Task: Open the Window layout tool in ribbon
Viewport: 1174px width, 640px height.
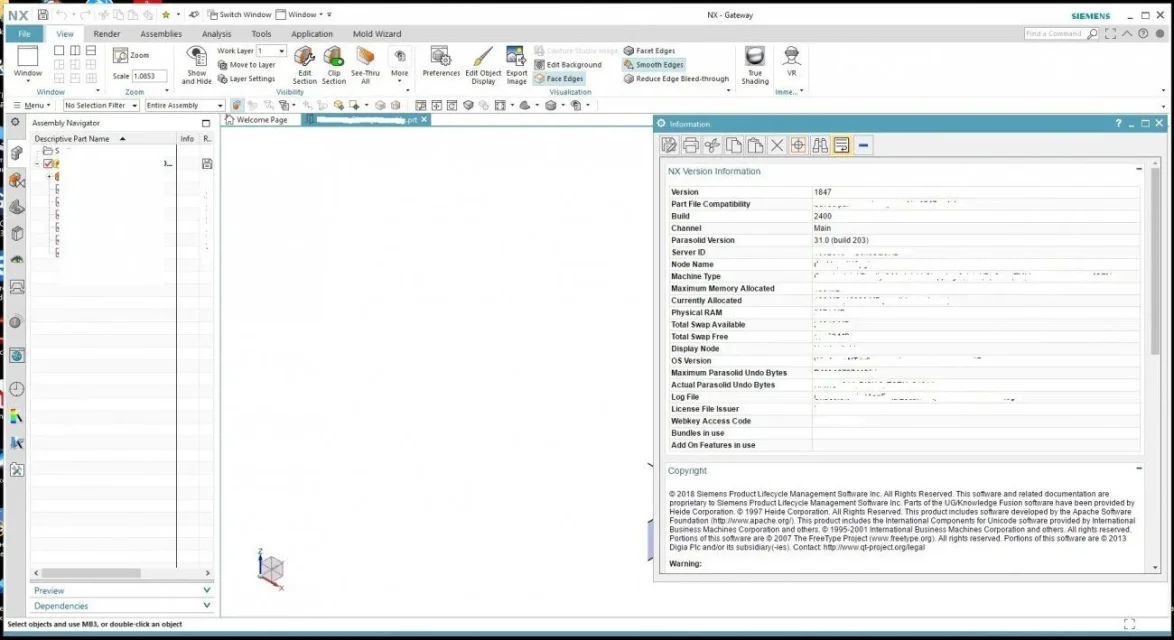Action: coord(28,62)
